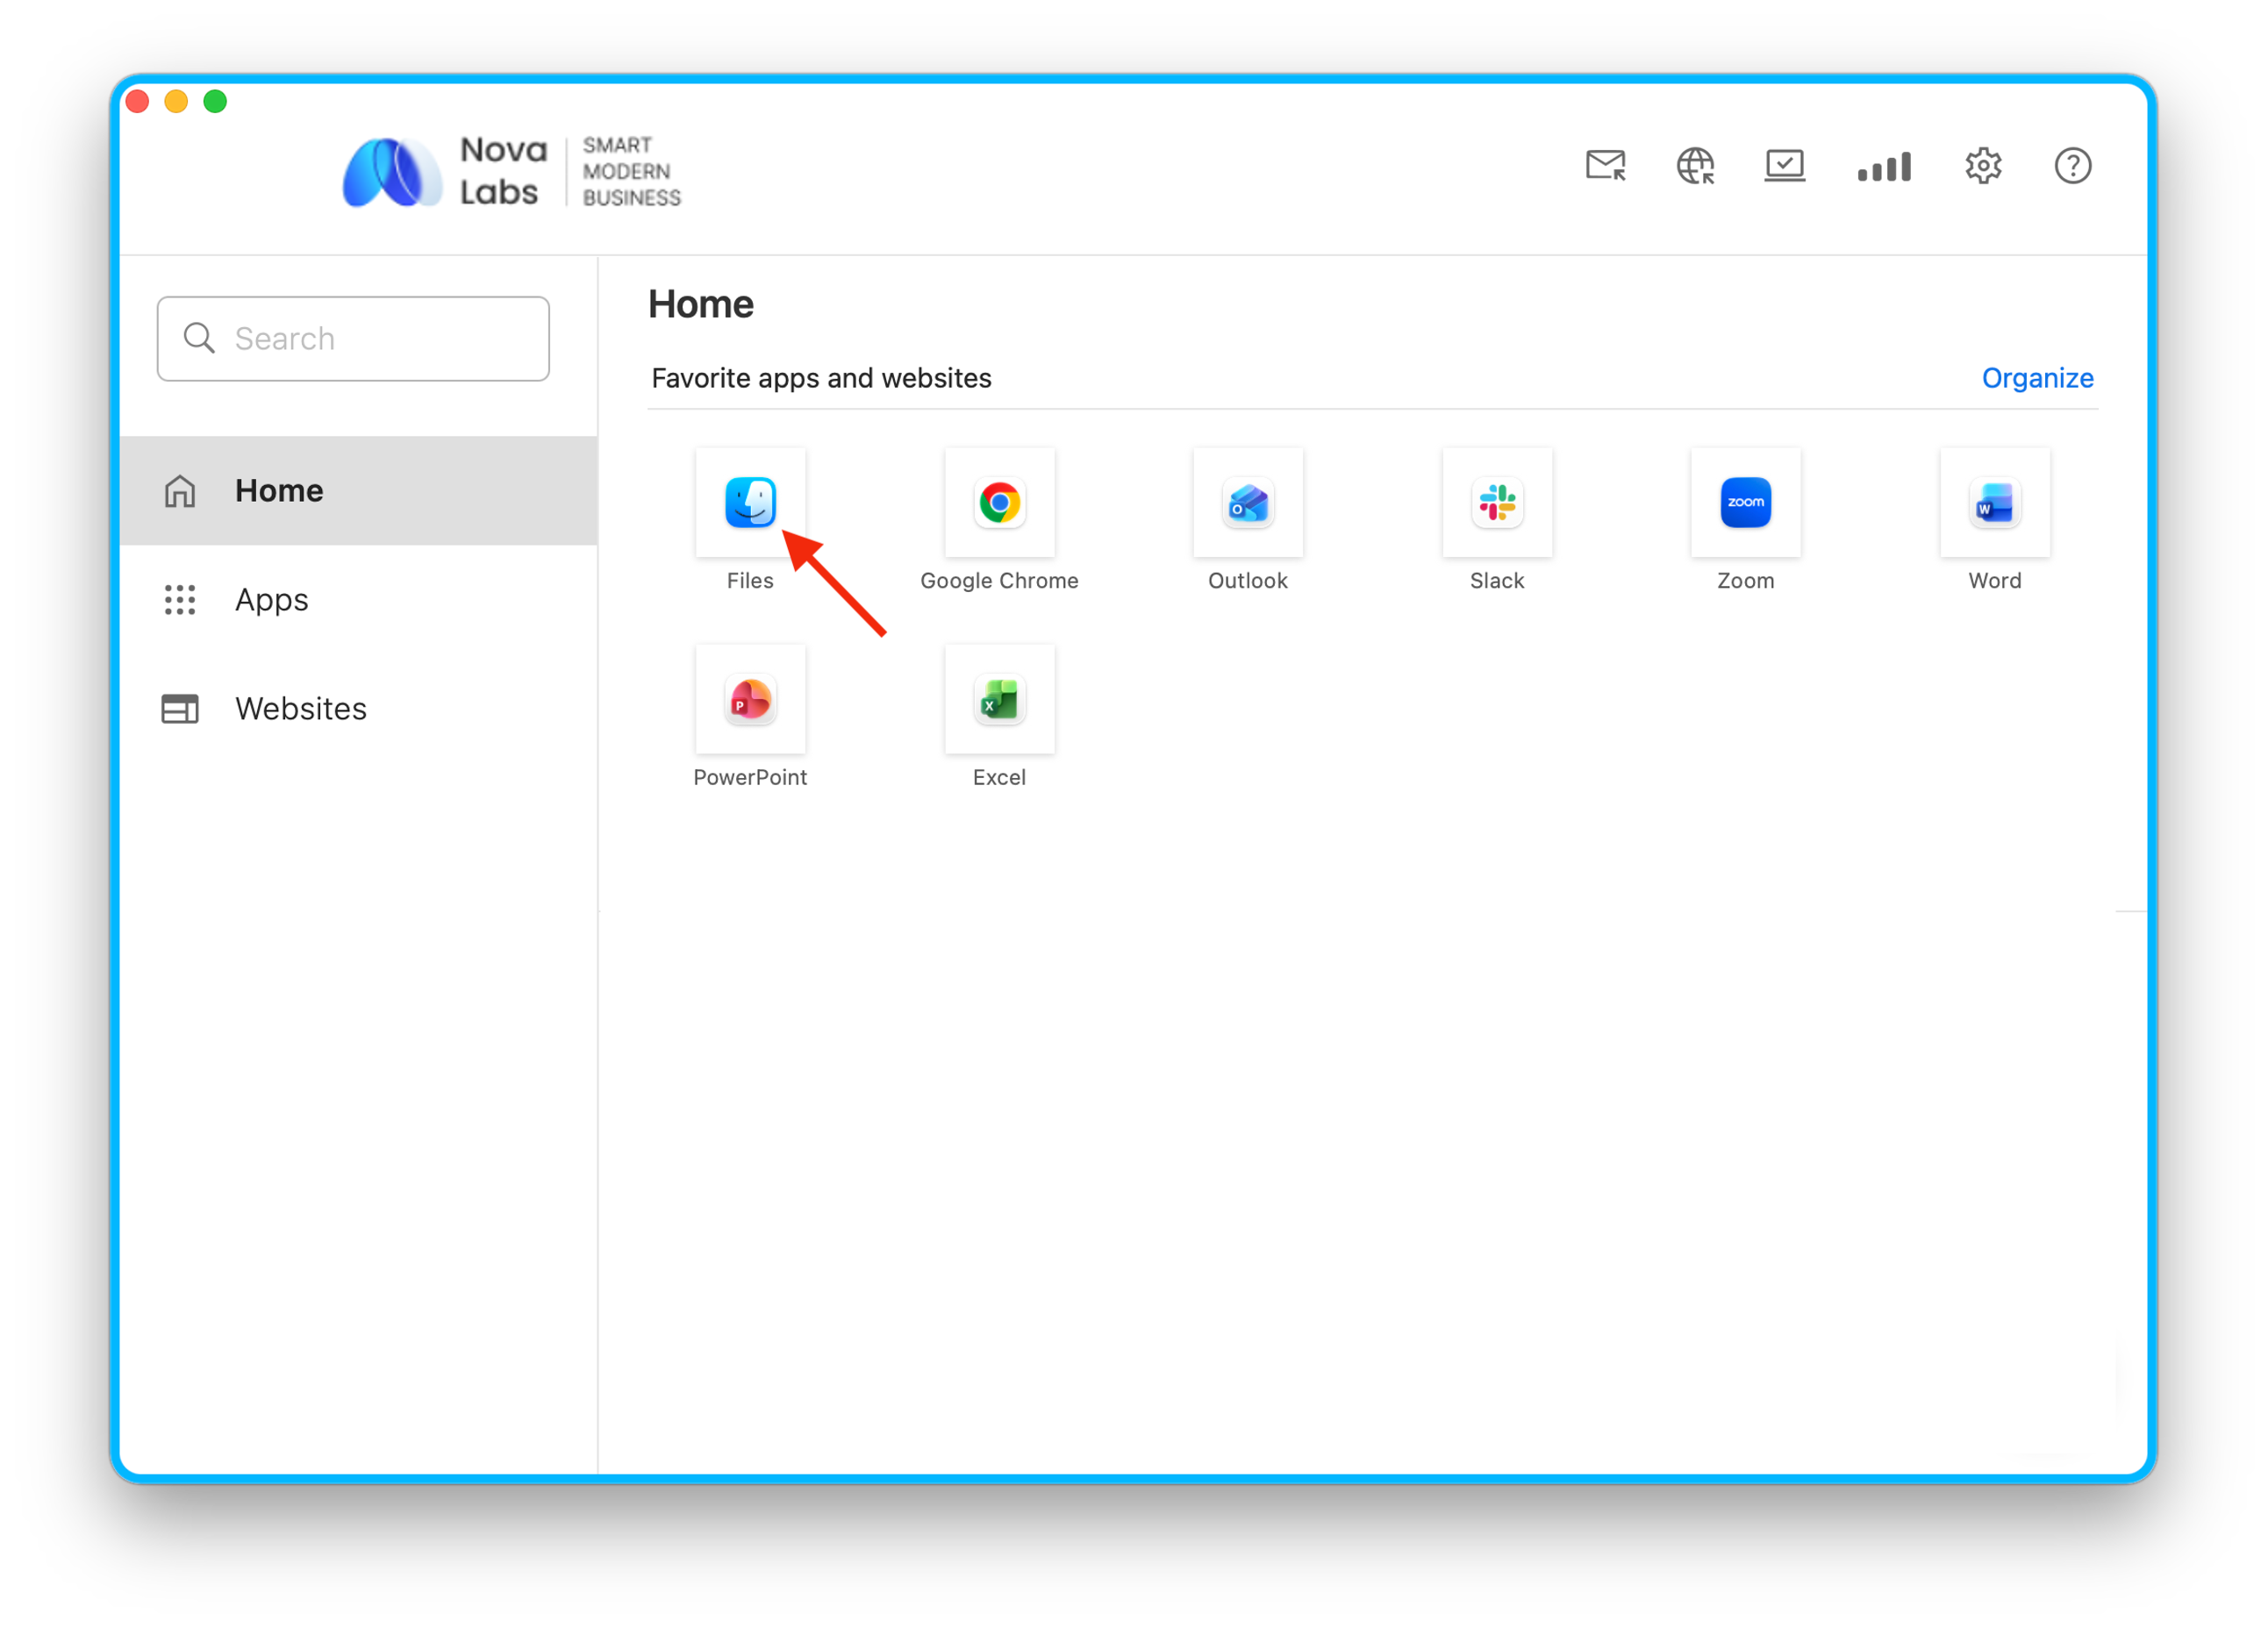Minimize the window with yellow button
The height and width of the screenshot is (1628, 2268).
(176, 101)
